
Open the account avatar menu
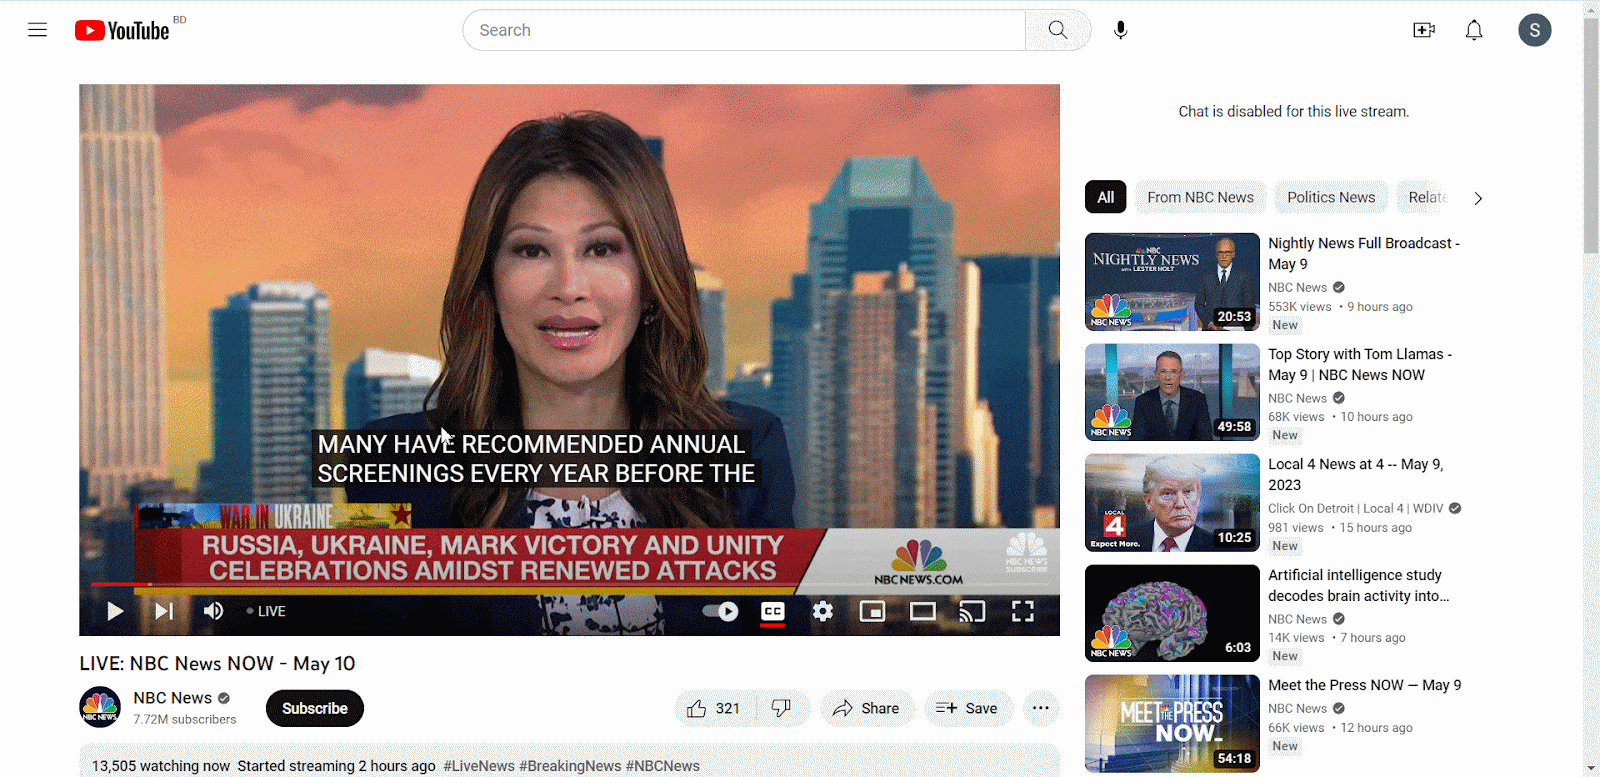pyautogui.click(x=1535, y=30)
